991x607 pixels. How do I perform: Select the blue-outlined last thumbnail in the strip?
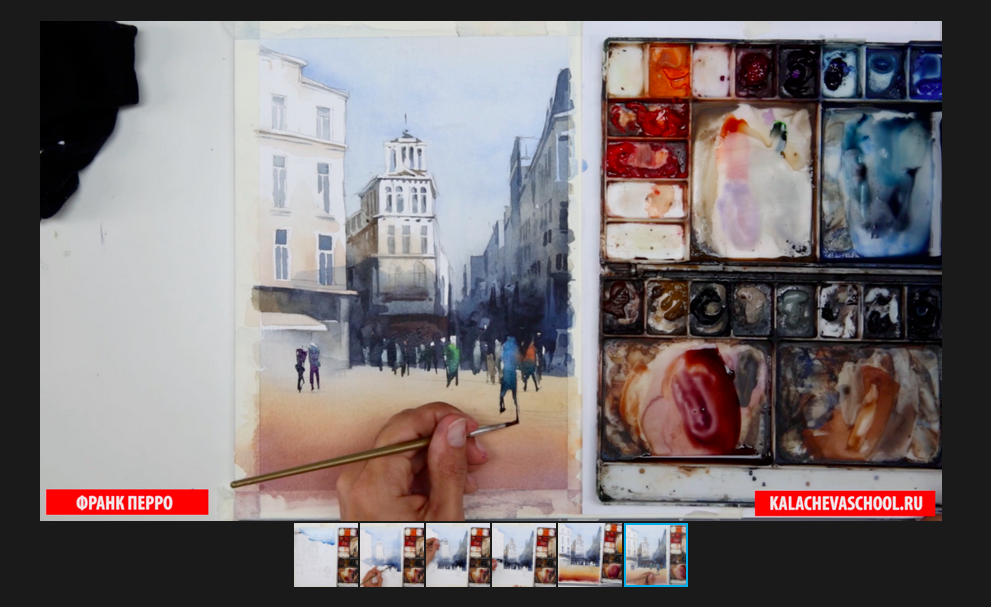coord(656,555)
